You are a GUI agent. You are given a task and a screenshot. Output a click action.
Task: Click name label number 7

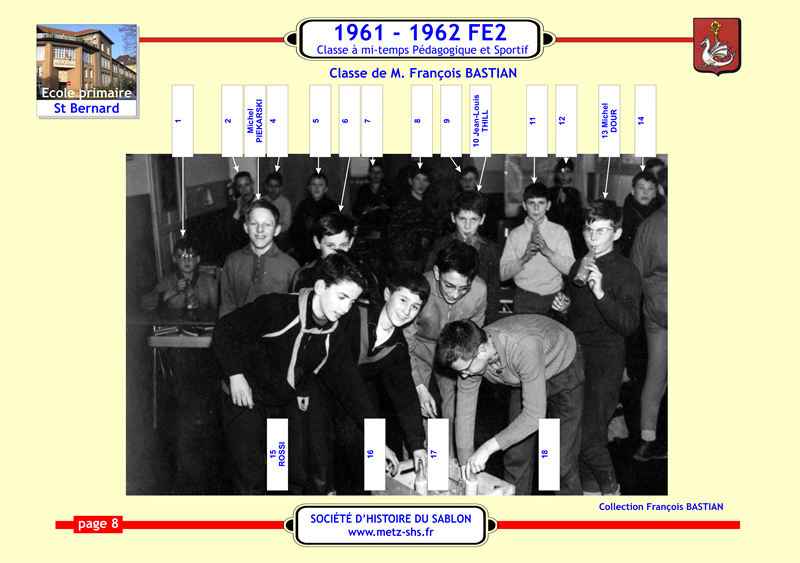[372, 121]
